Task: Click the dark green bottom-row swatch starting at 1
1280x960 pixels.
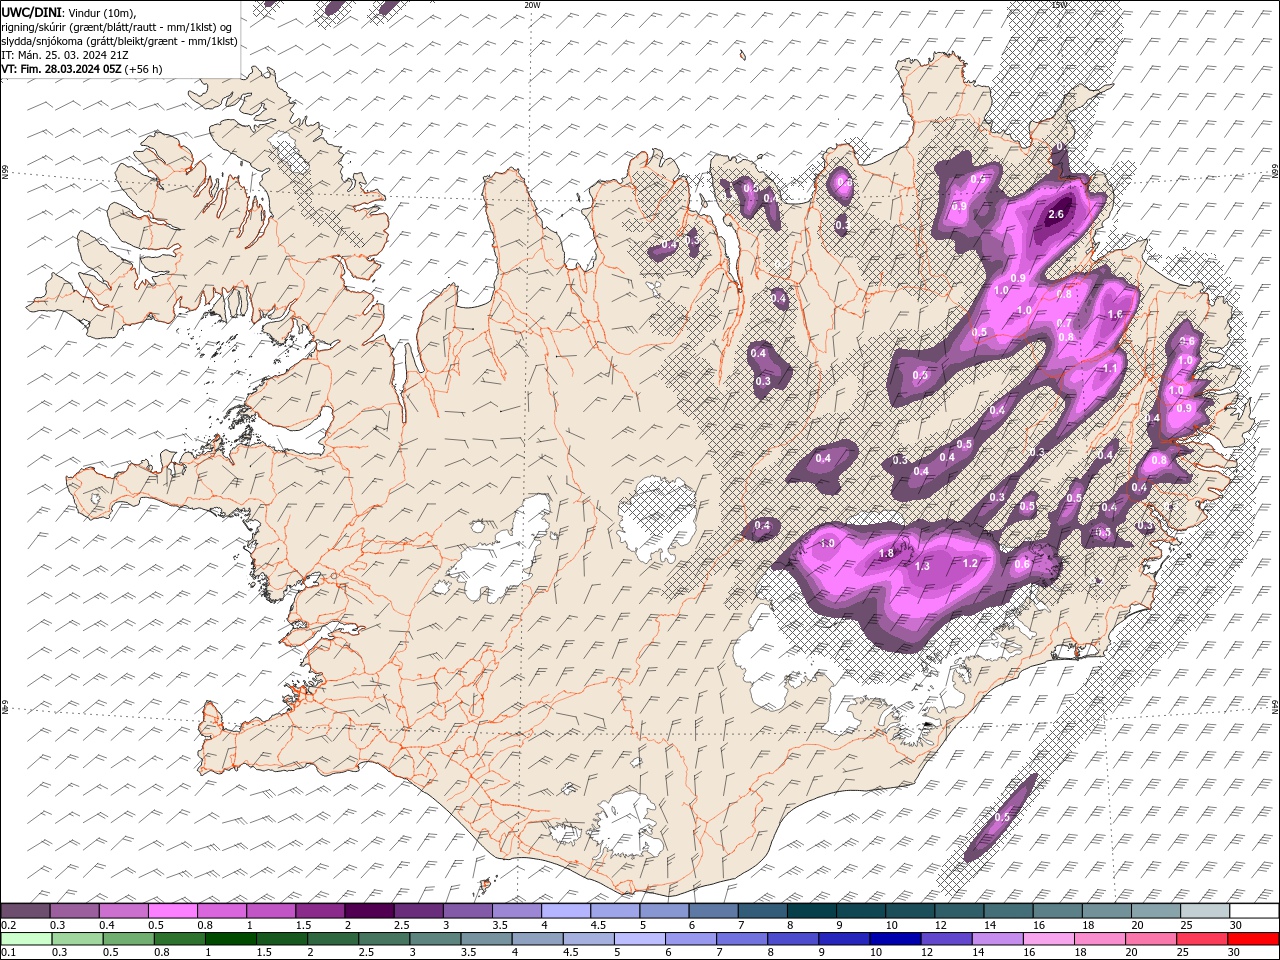Action: point(230,938)
